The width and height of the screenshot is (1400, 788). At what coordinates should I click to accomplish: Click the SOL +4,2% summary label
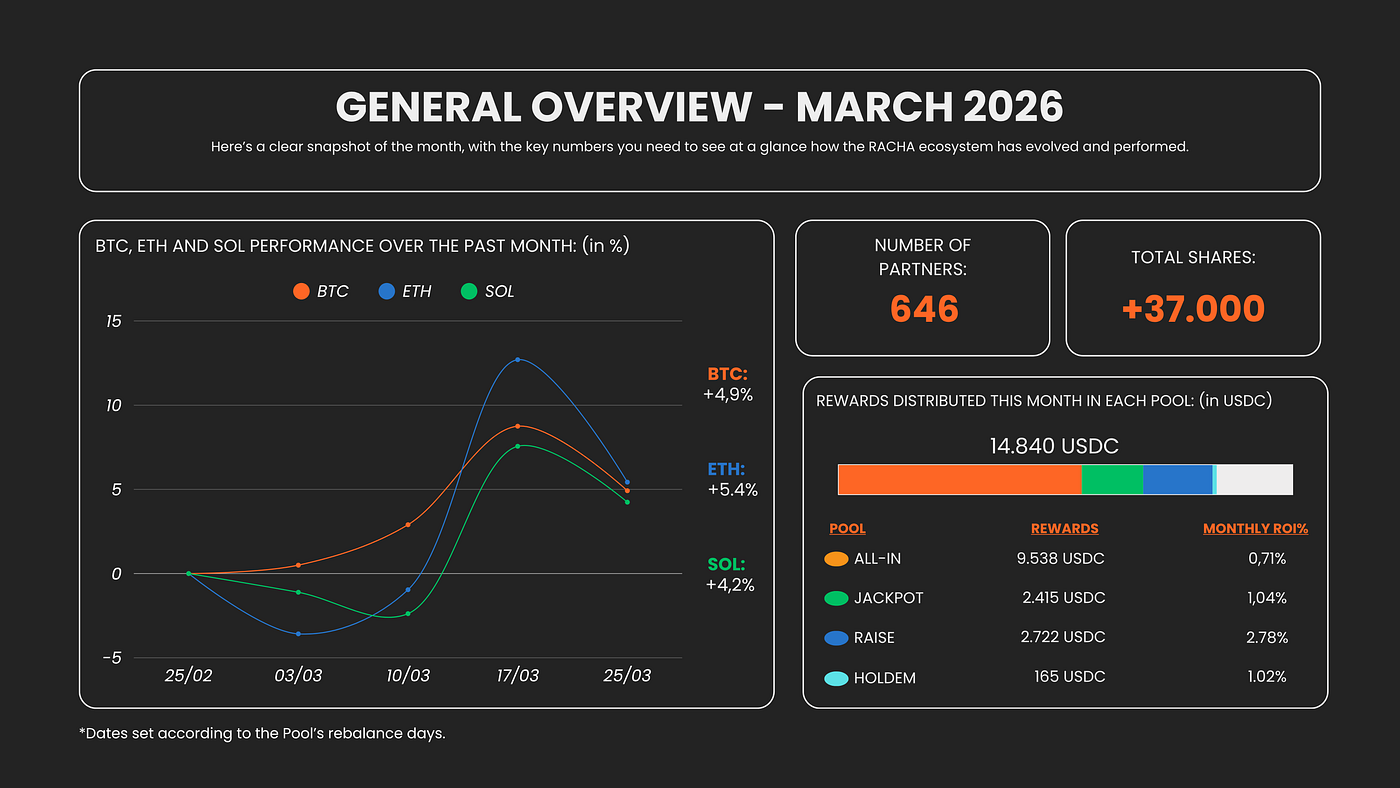(x=728, y=575)
